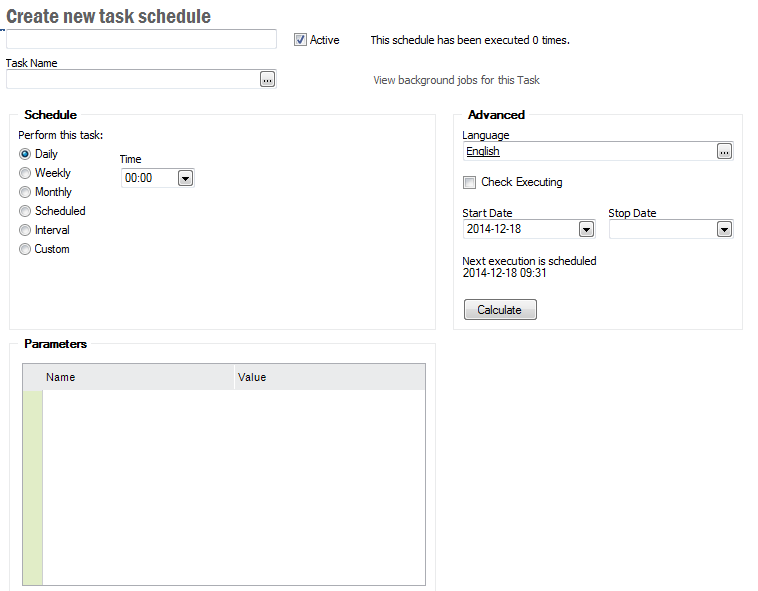758x591 pixels.
Task: Enable the Check Executing checkbox
Action: pos(469,182)
